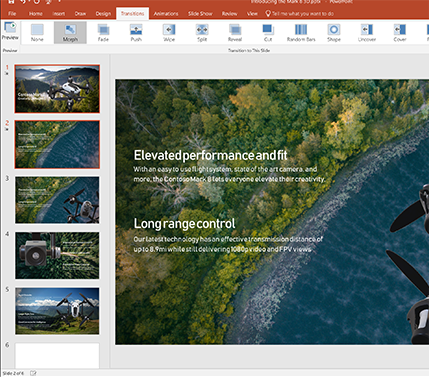Open the Animations tab
The image size is (429, 377).
166,14
